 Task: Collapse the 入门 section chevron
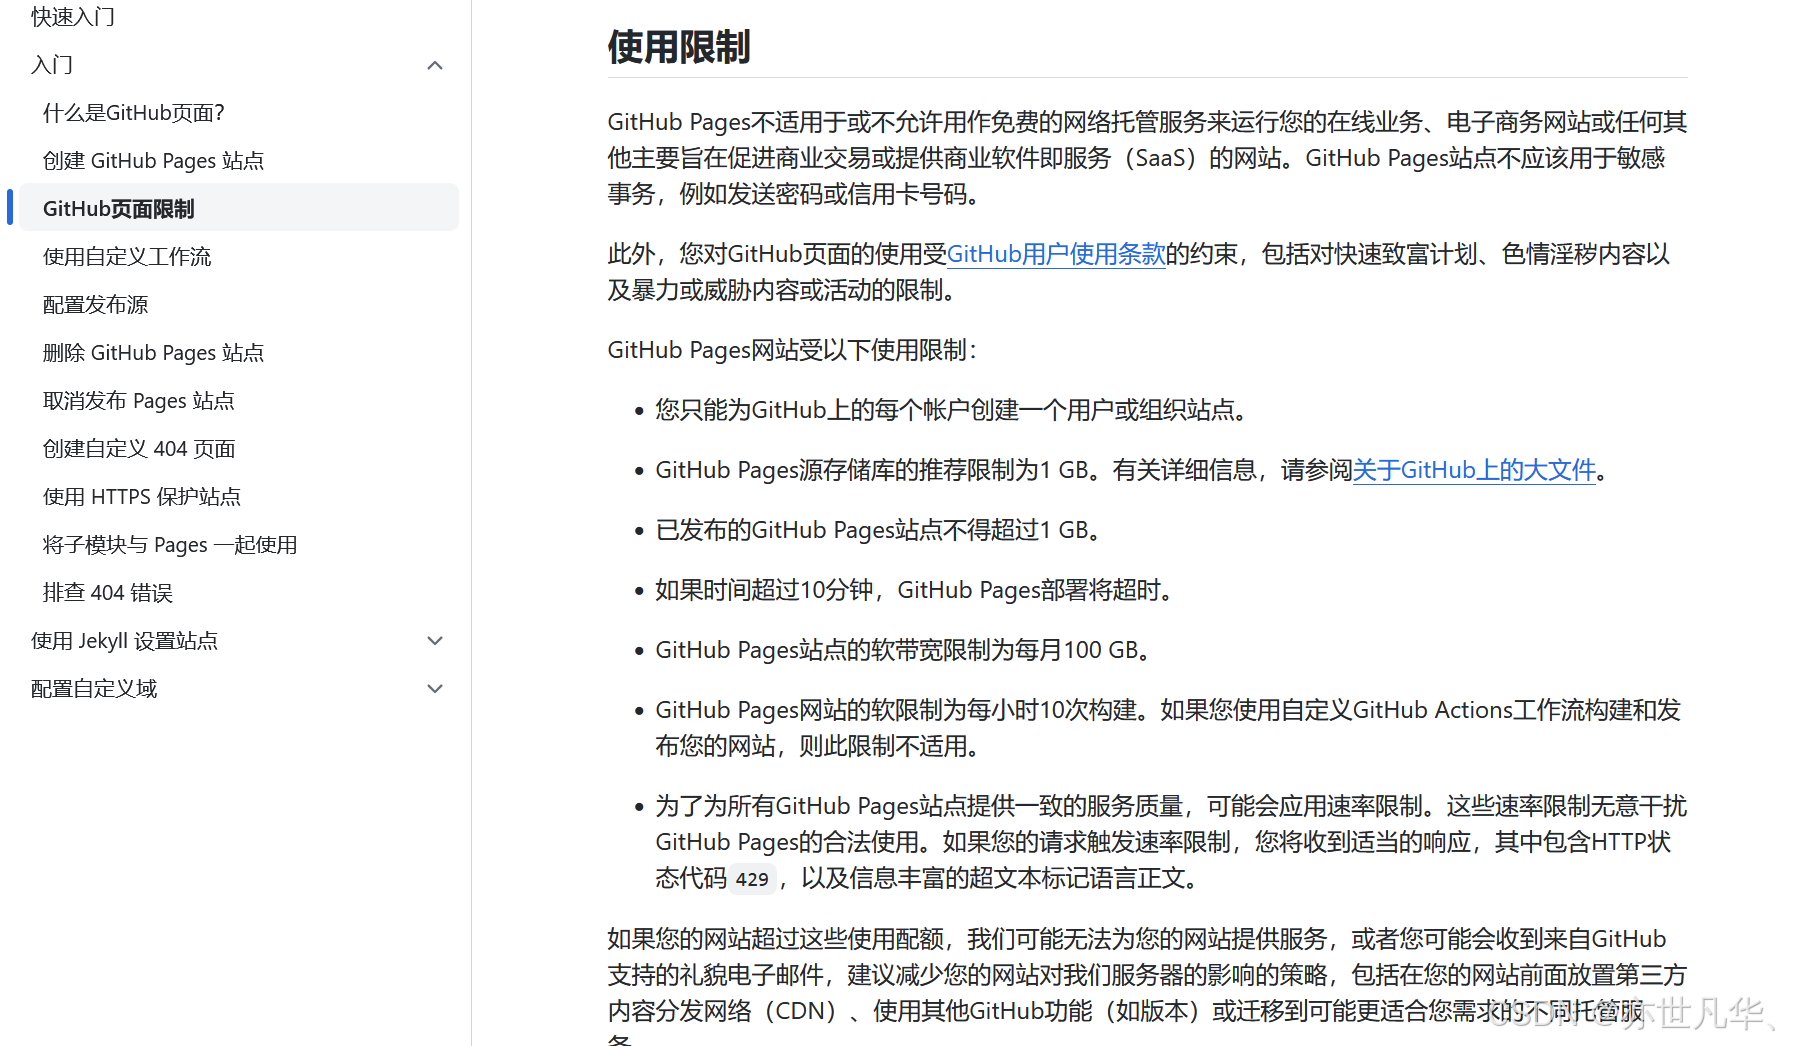pyautogui.click(x=435, y=65)
